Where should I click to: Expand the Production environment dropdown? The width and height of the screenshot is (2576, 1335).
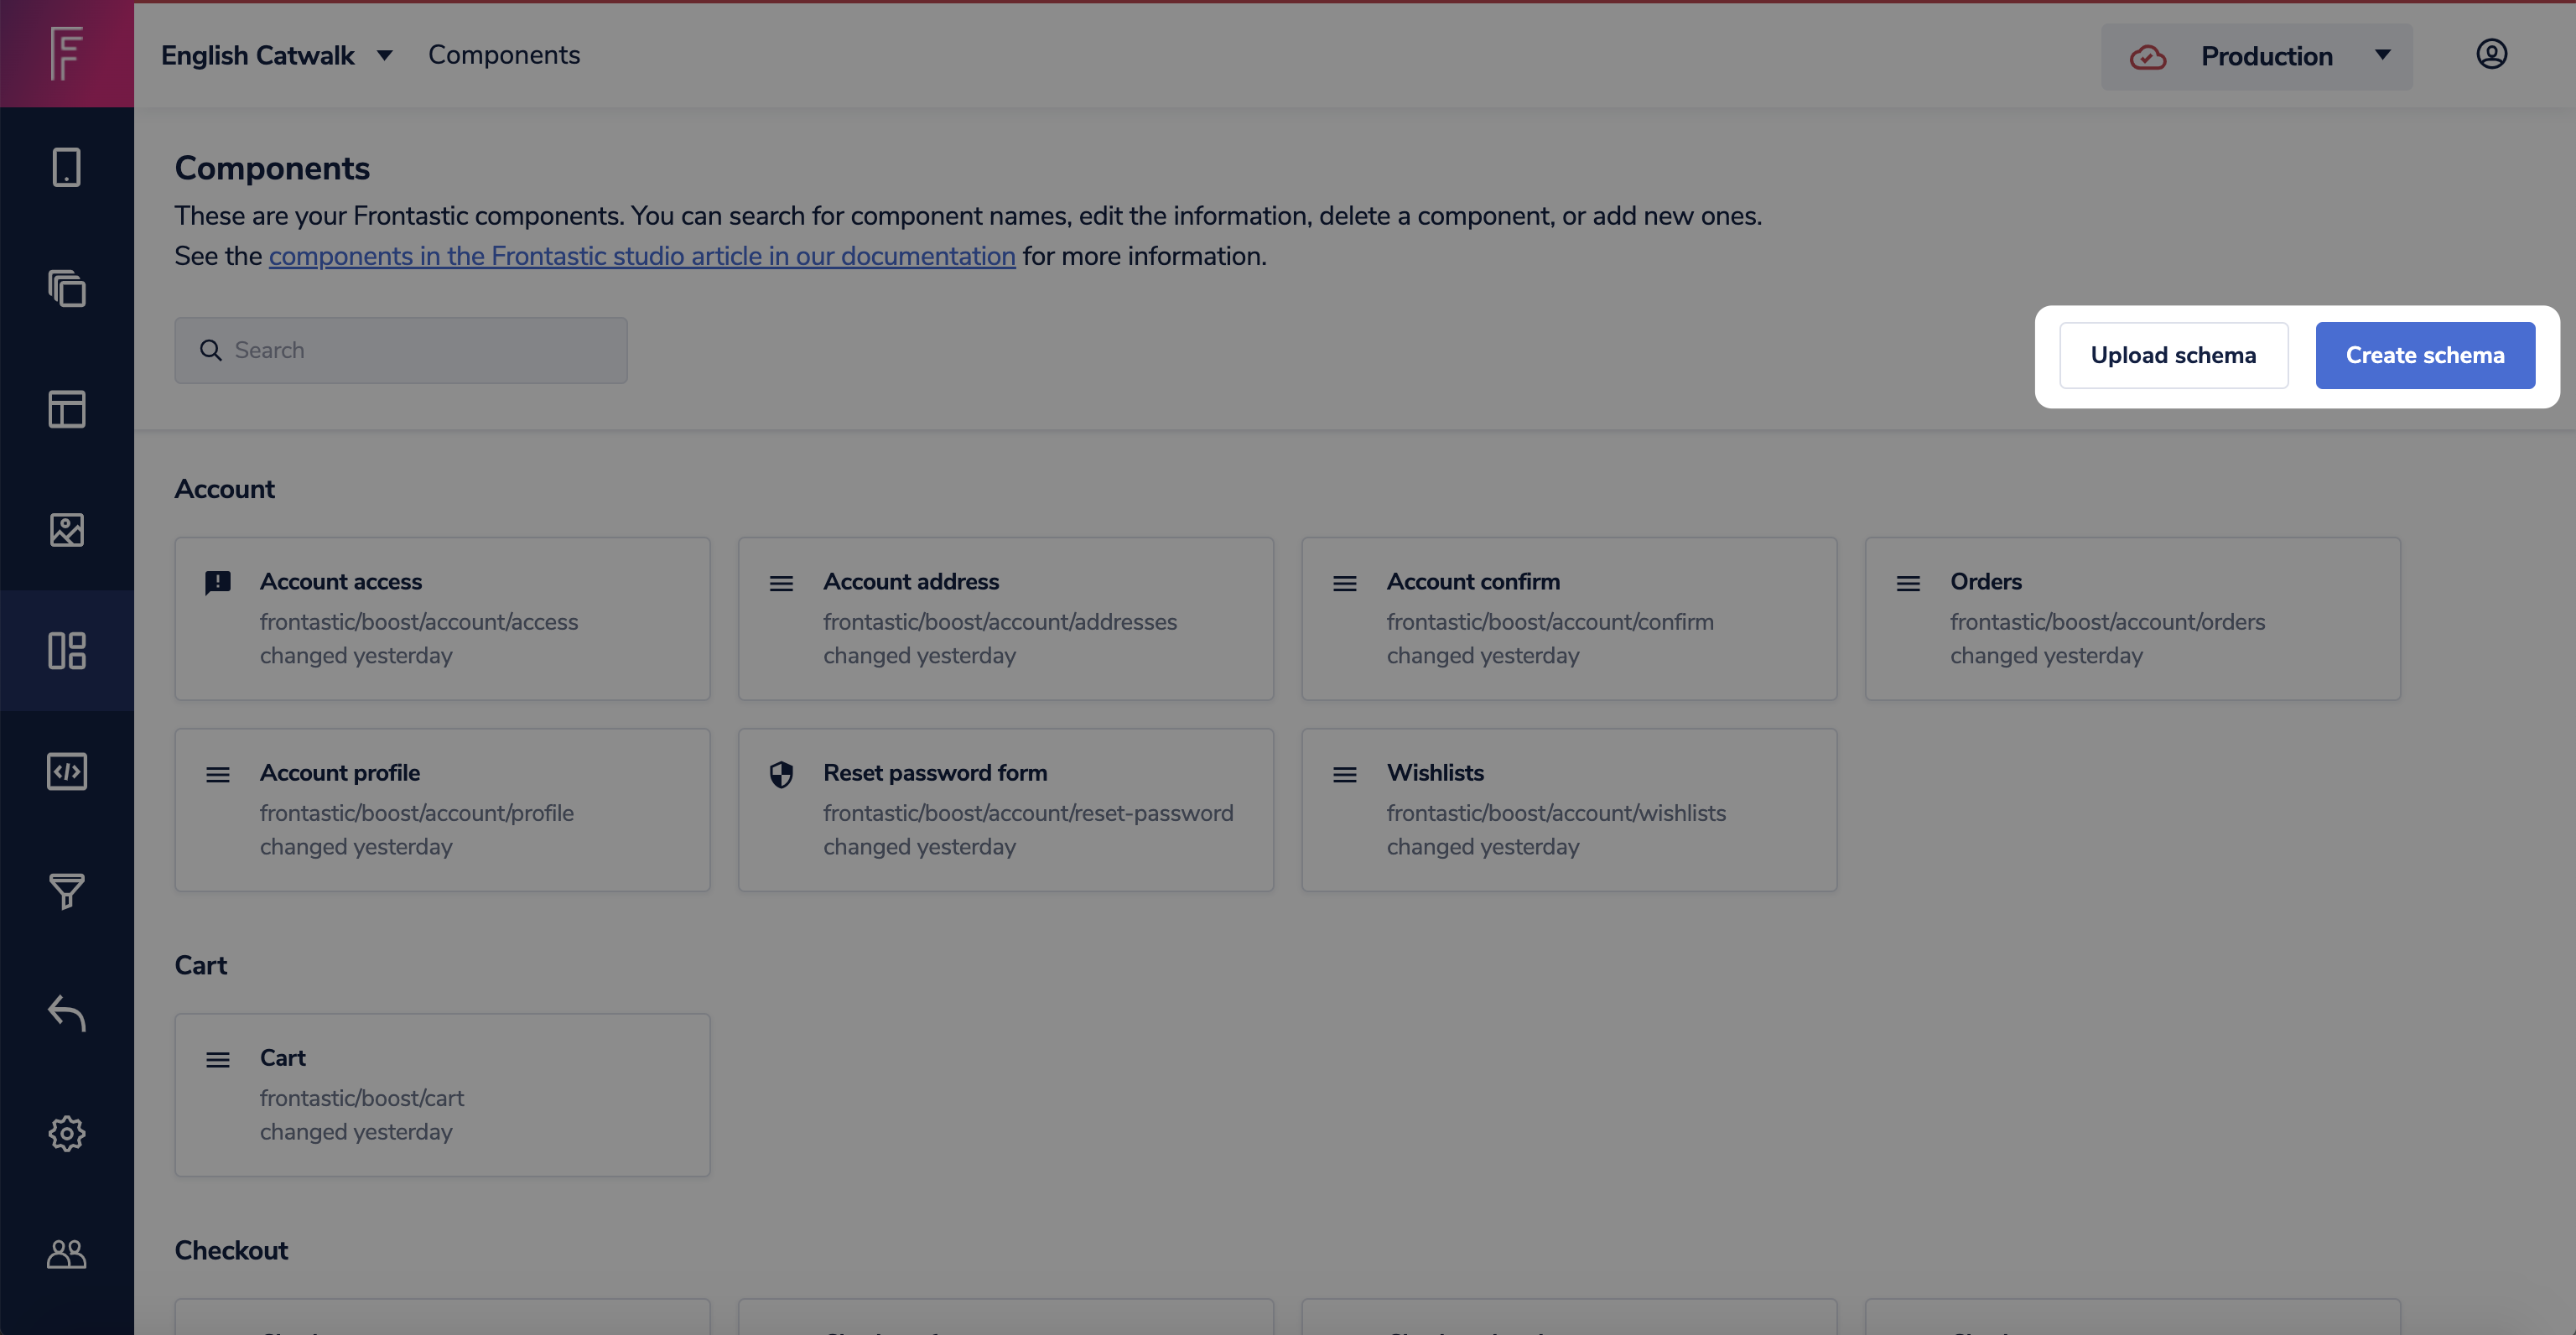click(x=2257, y=57)
